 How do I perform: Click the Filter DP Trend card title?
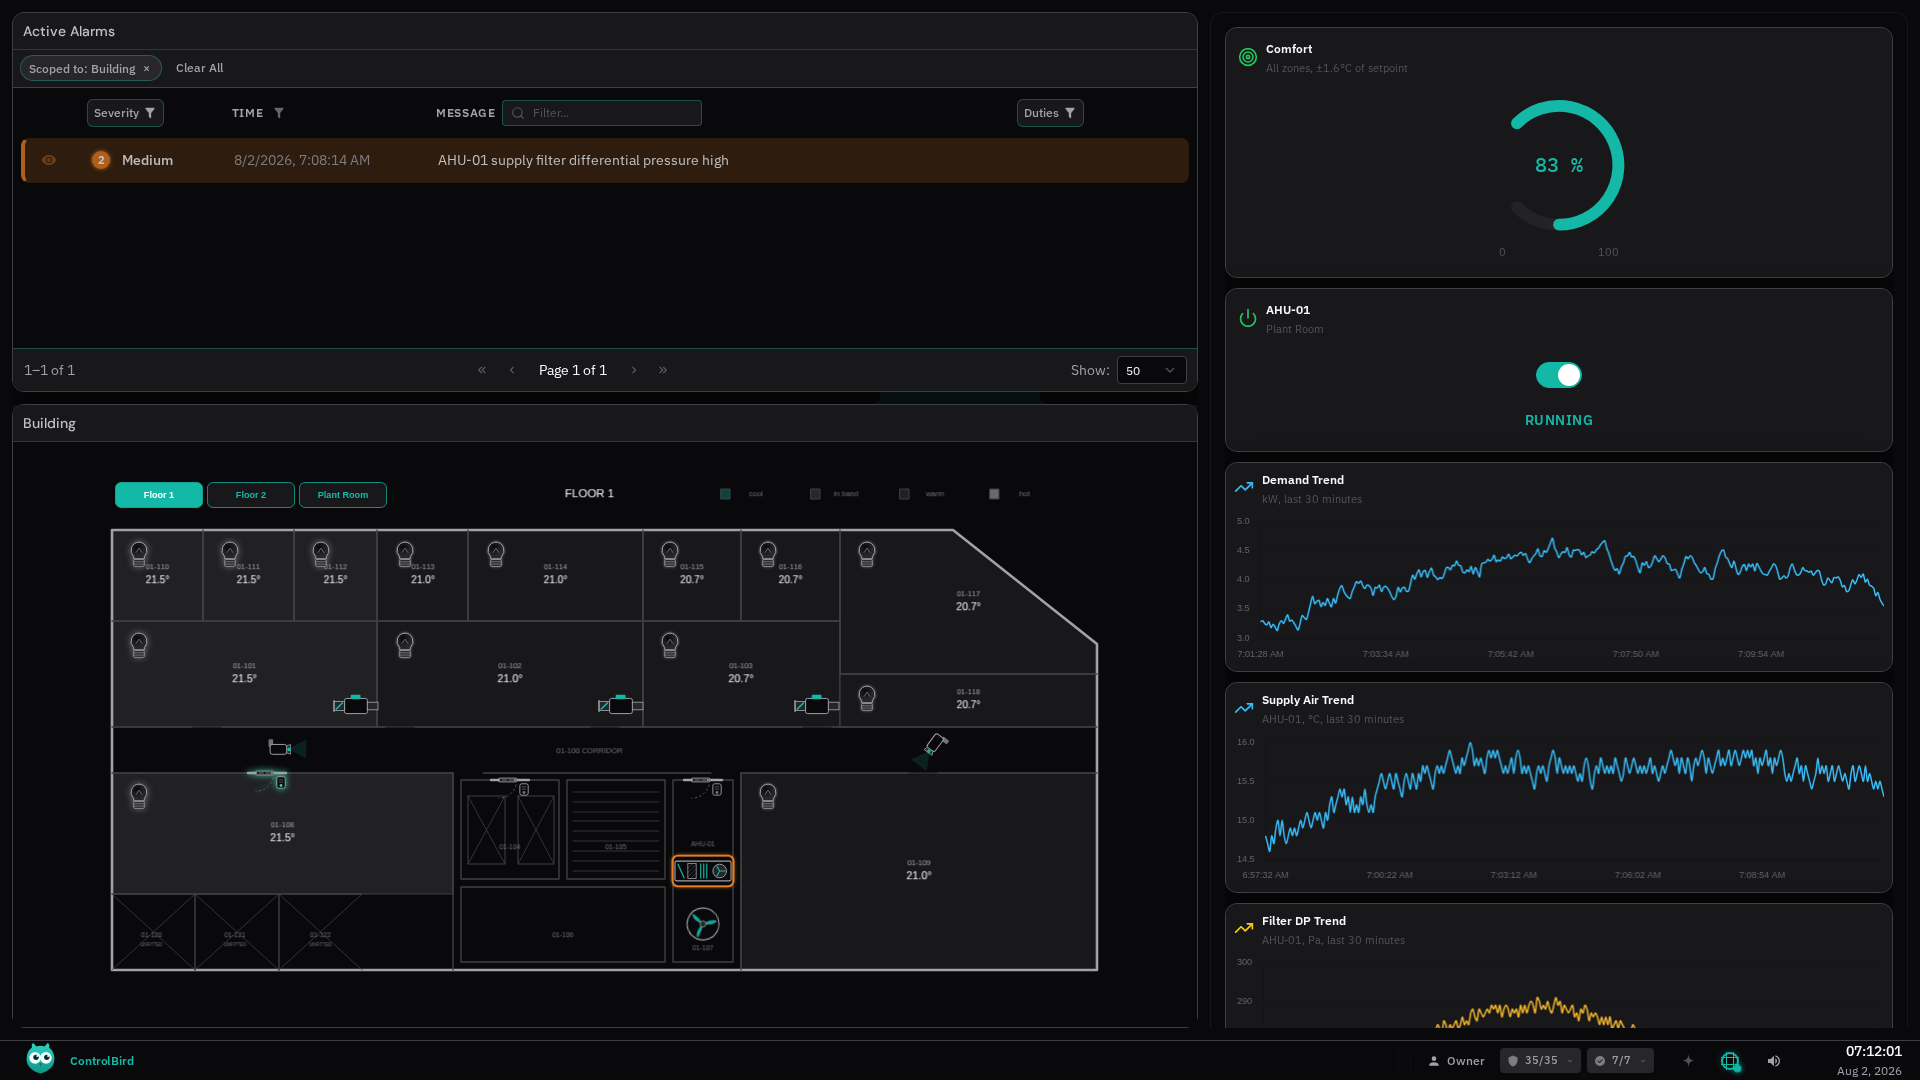tap(1304, 921)
